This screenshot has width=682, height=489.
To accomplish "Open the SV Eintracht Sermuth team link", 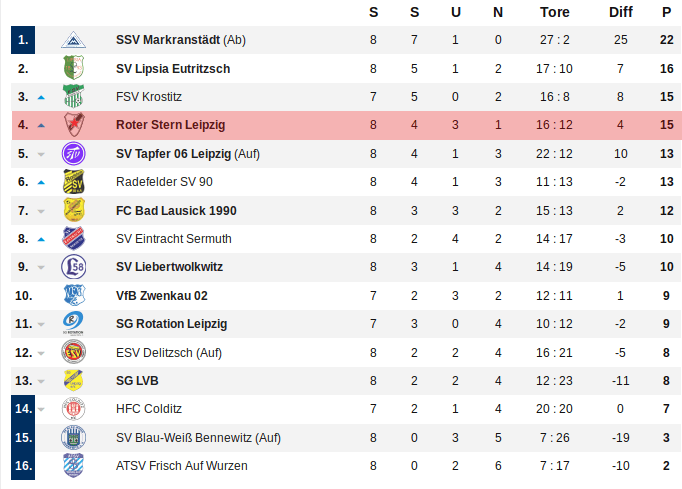I will [173, 239].
